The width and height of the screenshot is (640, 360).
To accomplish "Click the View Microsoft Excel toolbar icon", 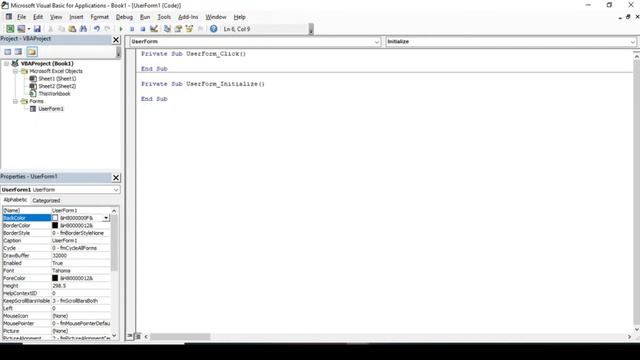I will 10,29.
